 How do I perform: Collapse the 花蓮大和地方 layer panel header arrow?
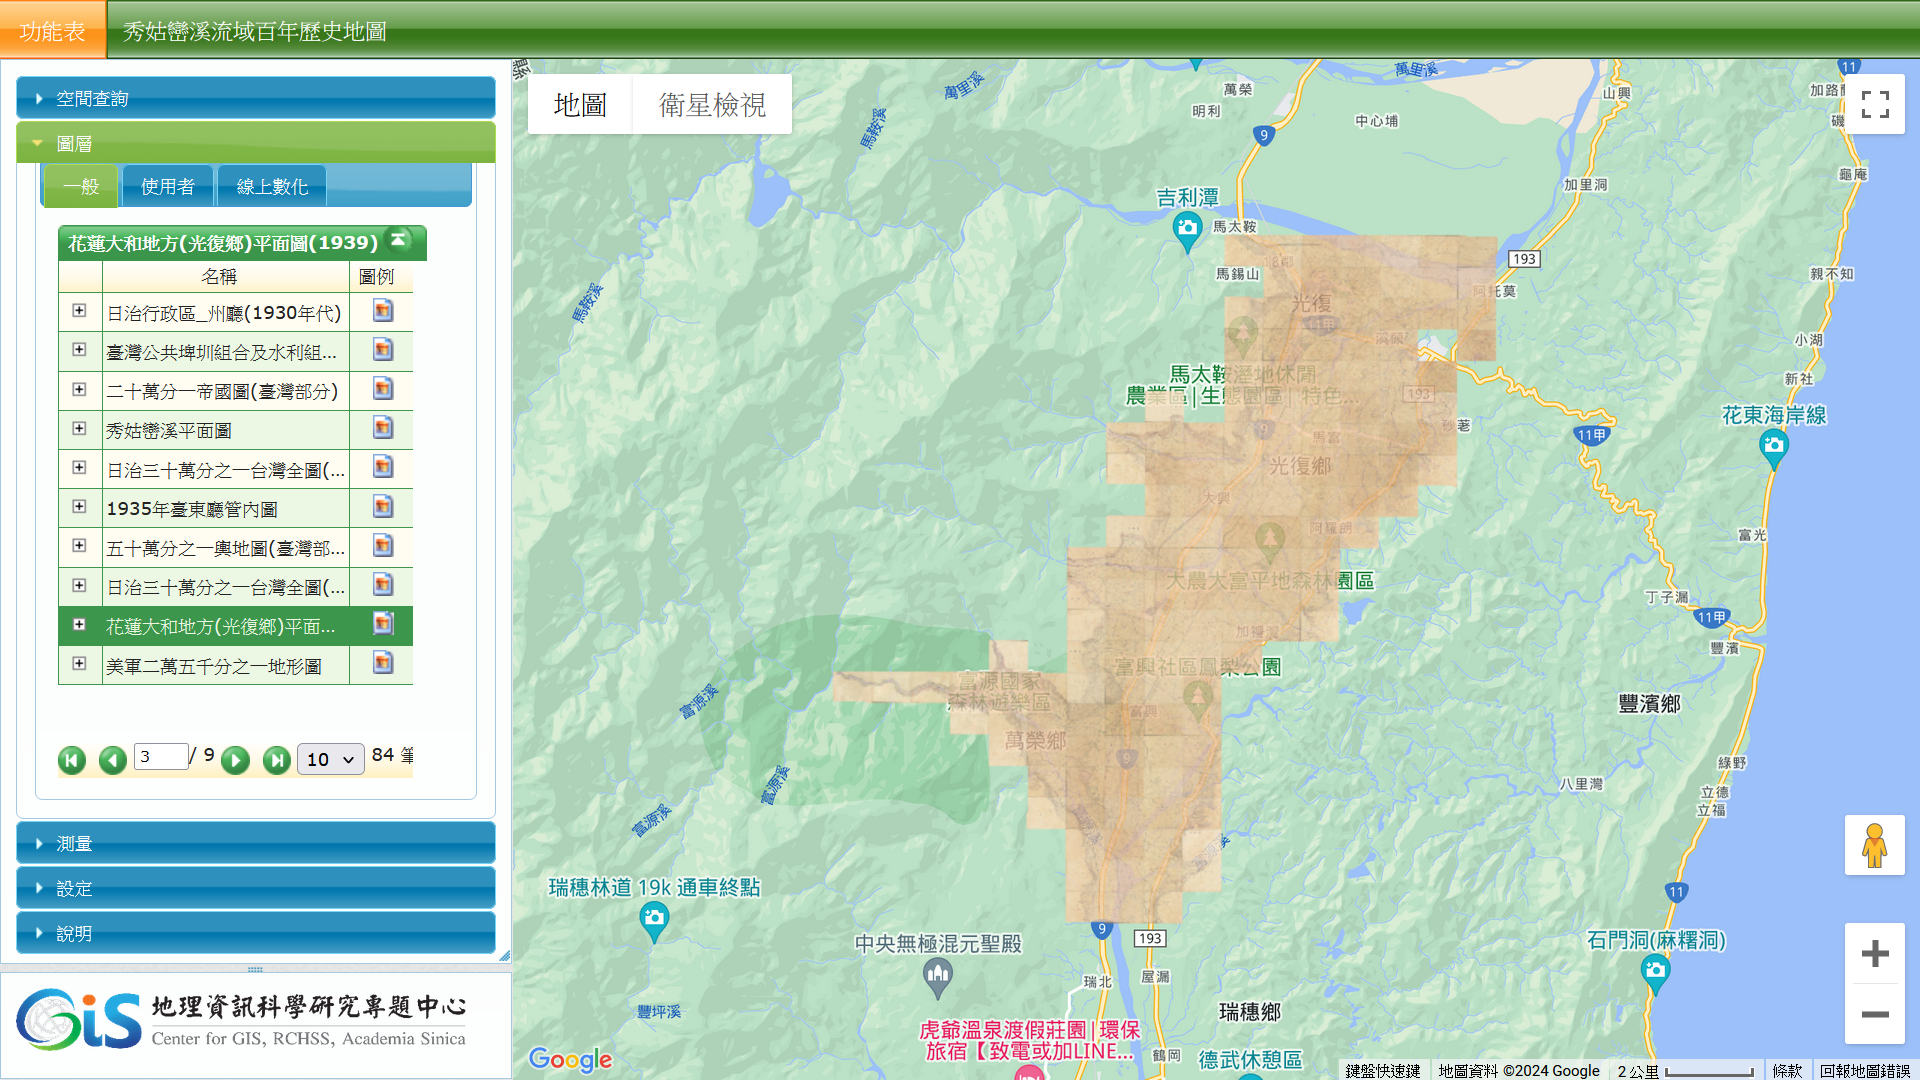pos(398,240)
